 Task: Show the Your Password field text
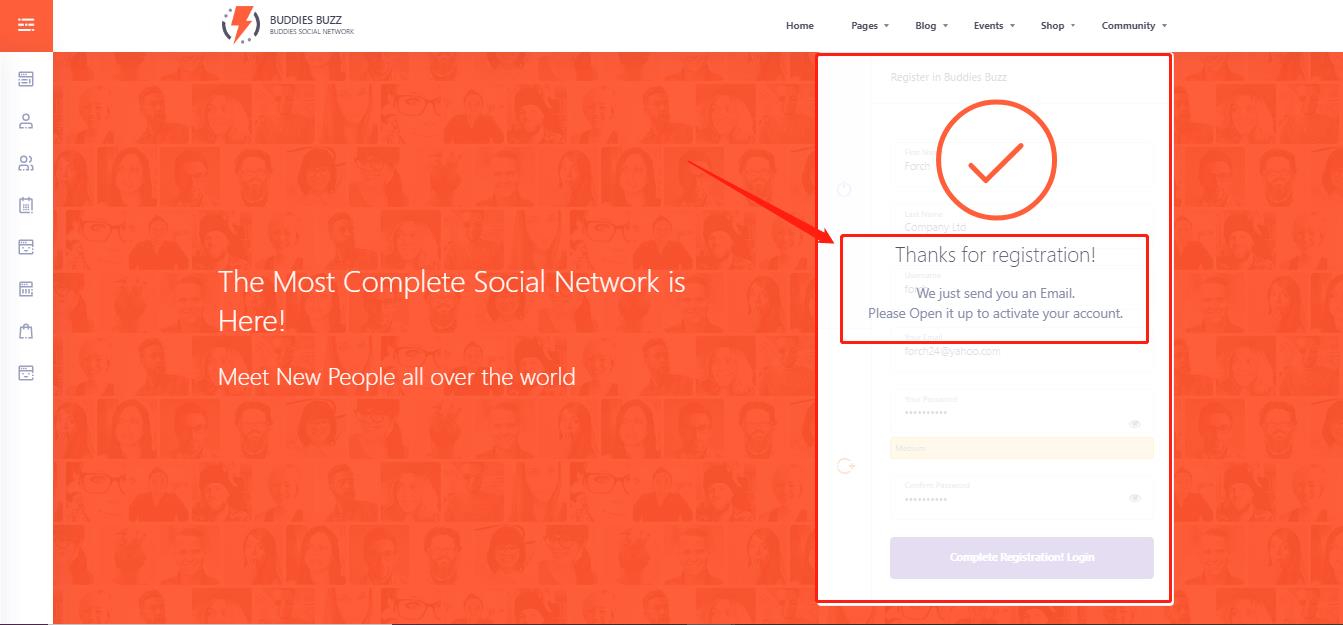tap(1134, 424)
